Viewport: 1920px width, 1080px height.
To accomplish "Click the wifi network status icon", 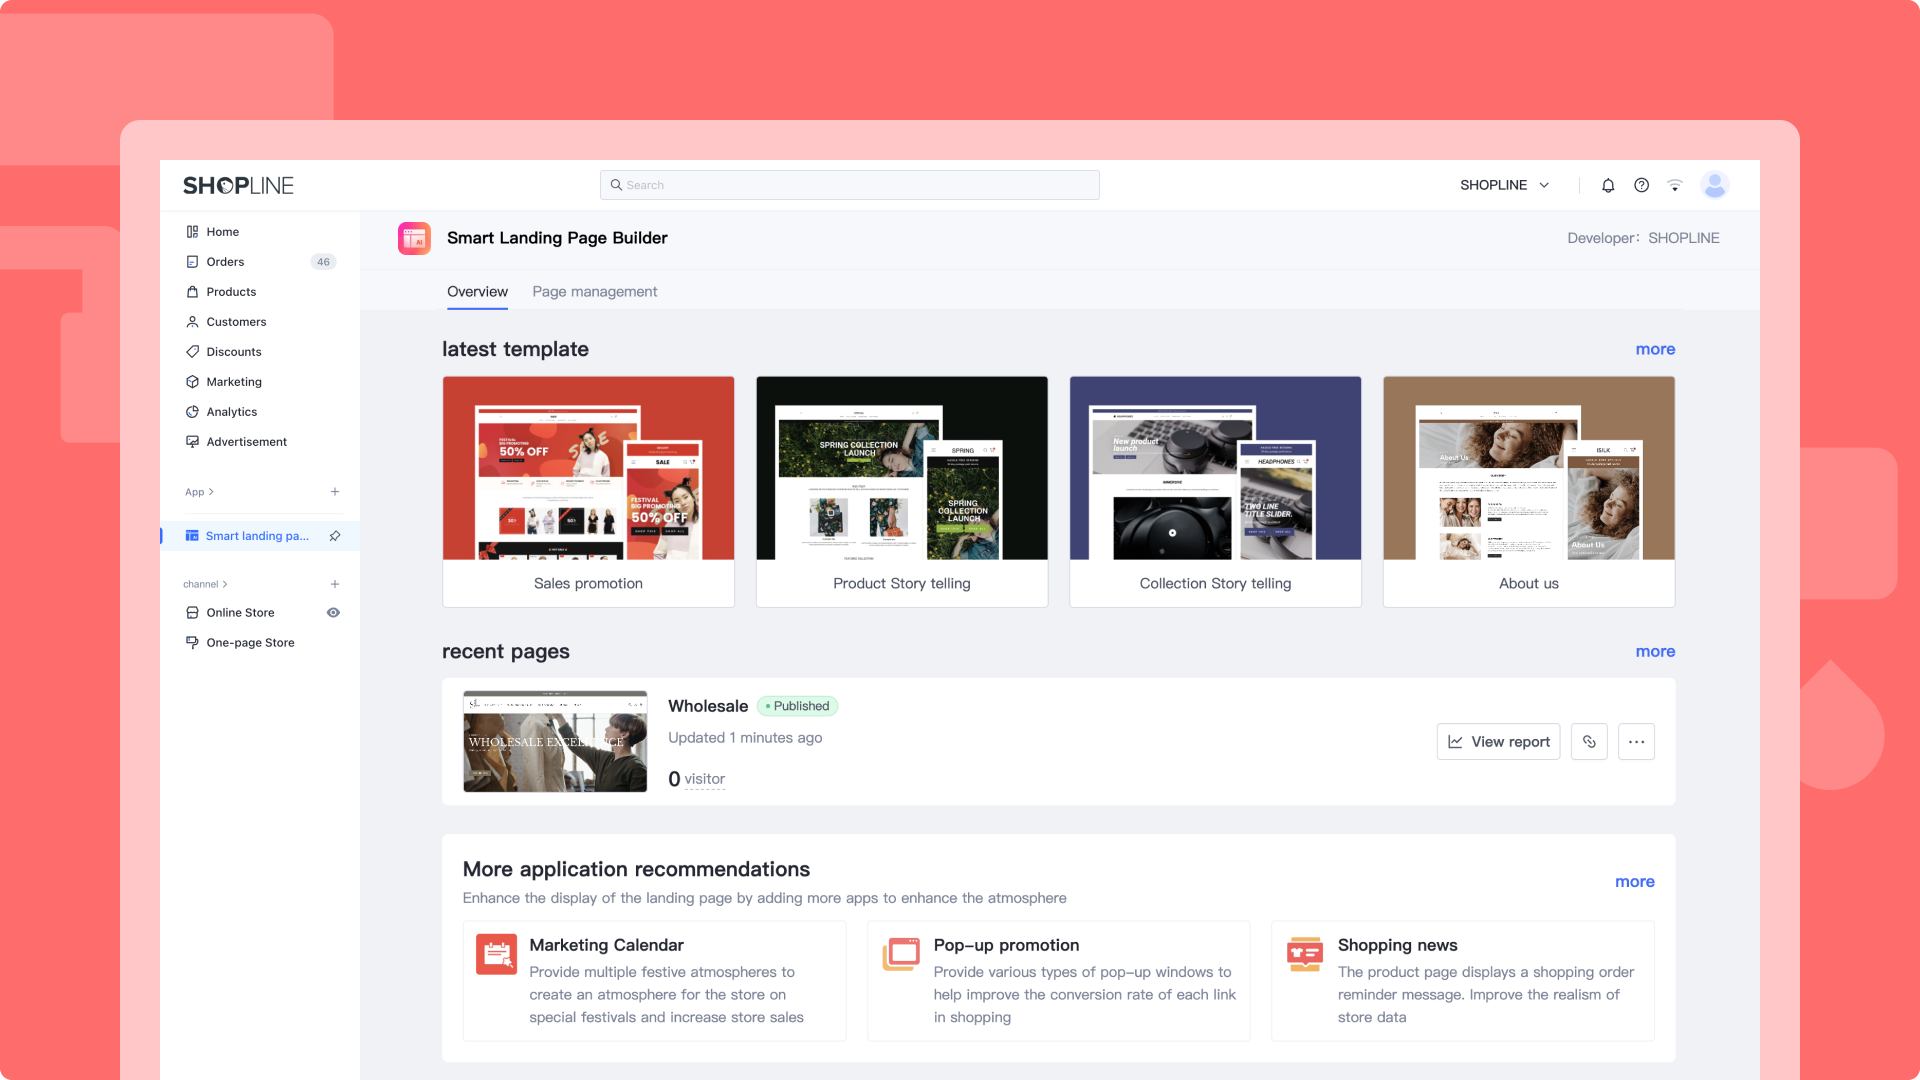I will (x=1675, y=185).
